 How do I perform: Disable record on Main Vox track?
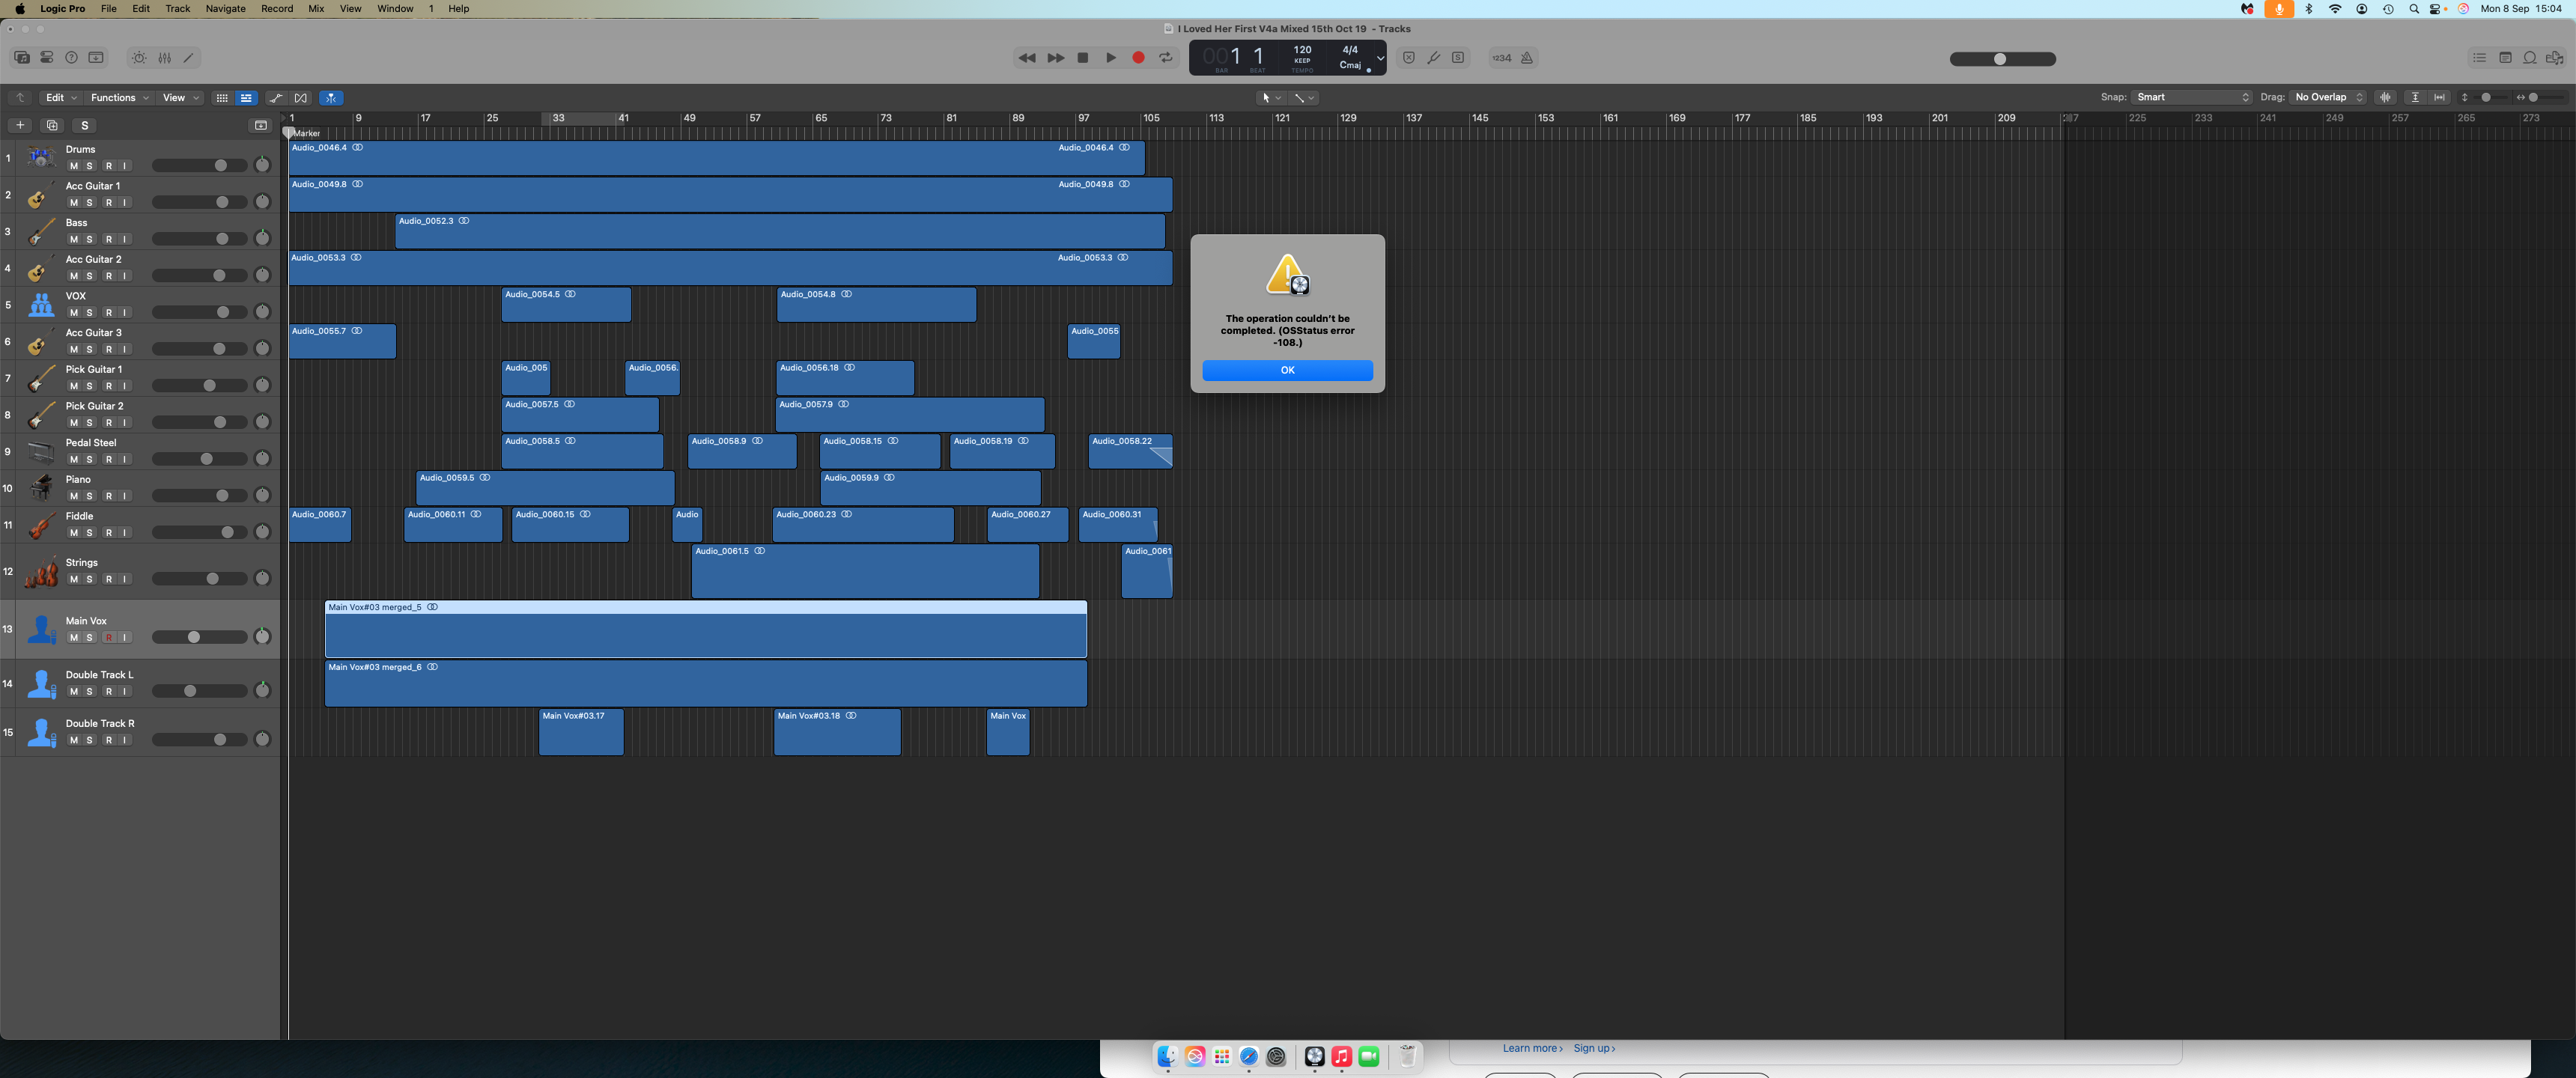pos(108,637)
